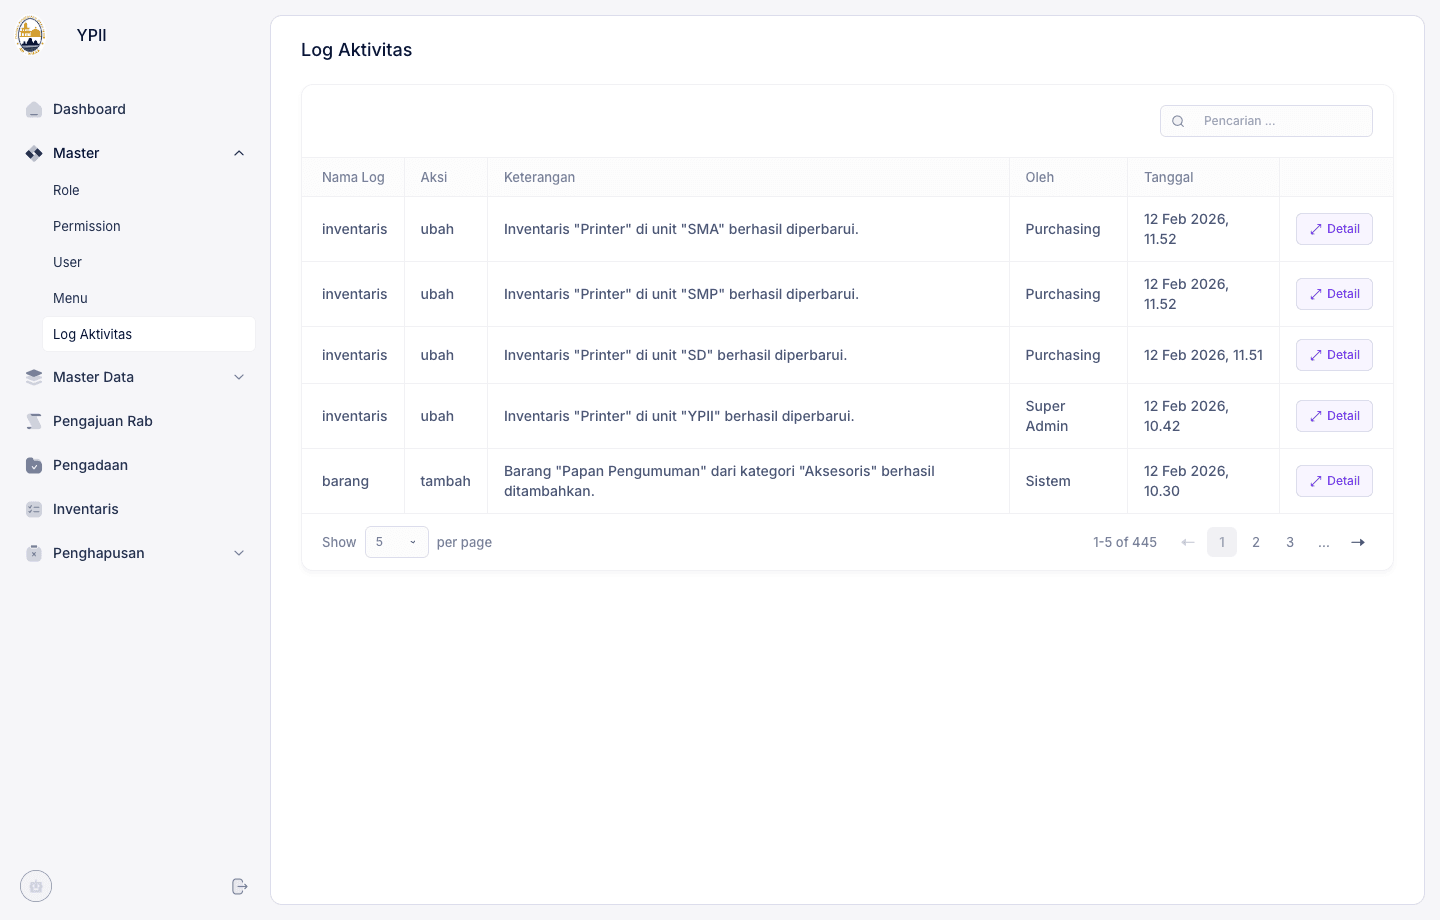Open Detail for the SD printer log

pyautogui.click(x=1334, y=355)
